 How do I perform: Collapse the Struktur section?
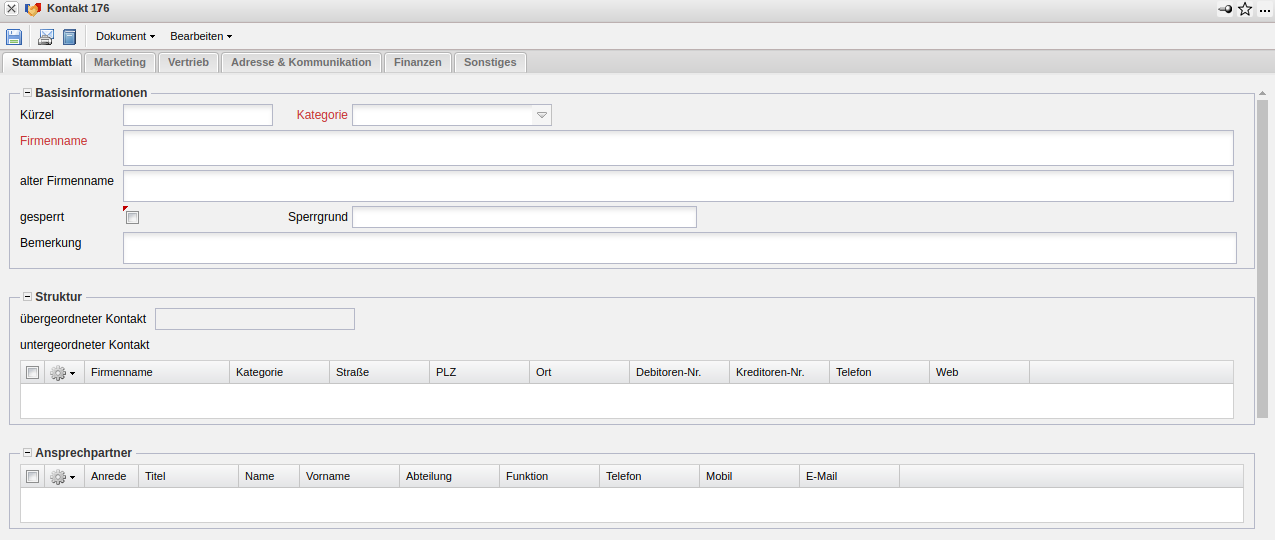pyautogui.click(x=28, y=297)
